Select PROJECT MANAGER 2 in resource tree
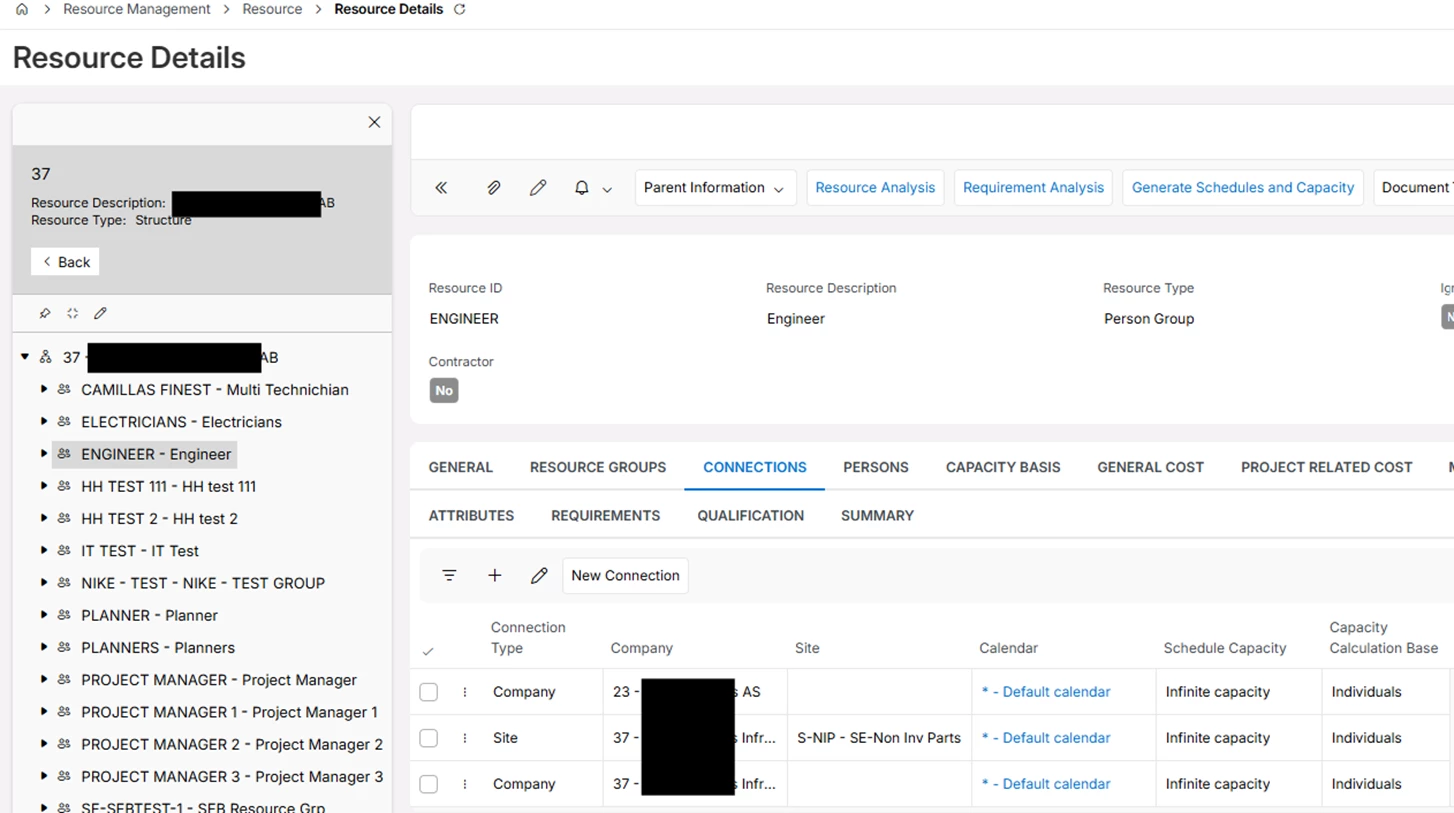This screenshot has width=1454, height=813. click(x=231, y=744)
